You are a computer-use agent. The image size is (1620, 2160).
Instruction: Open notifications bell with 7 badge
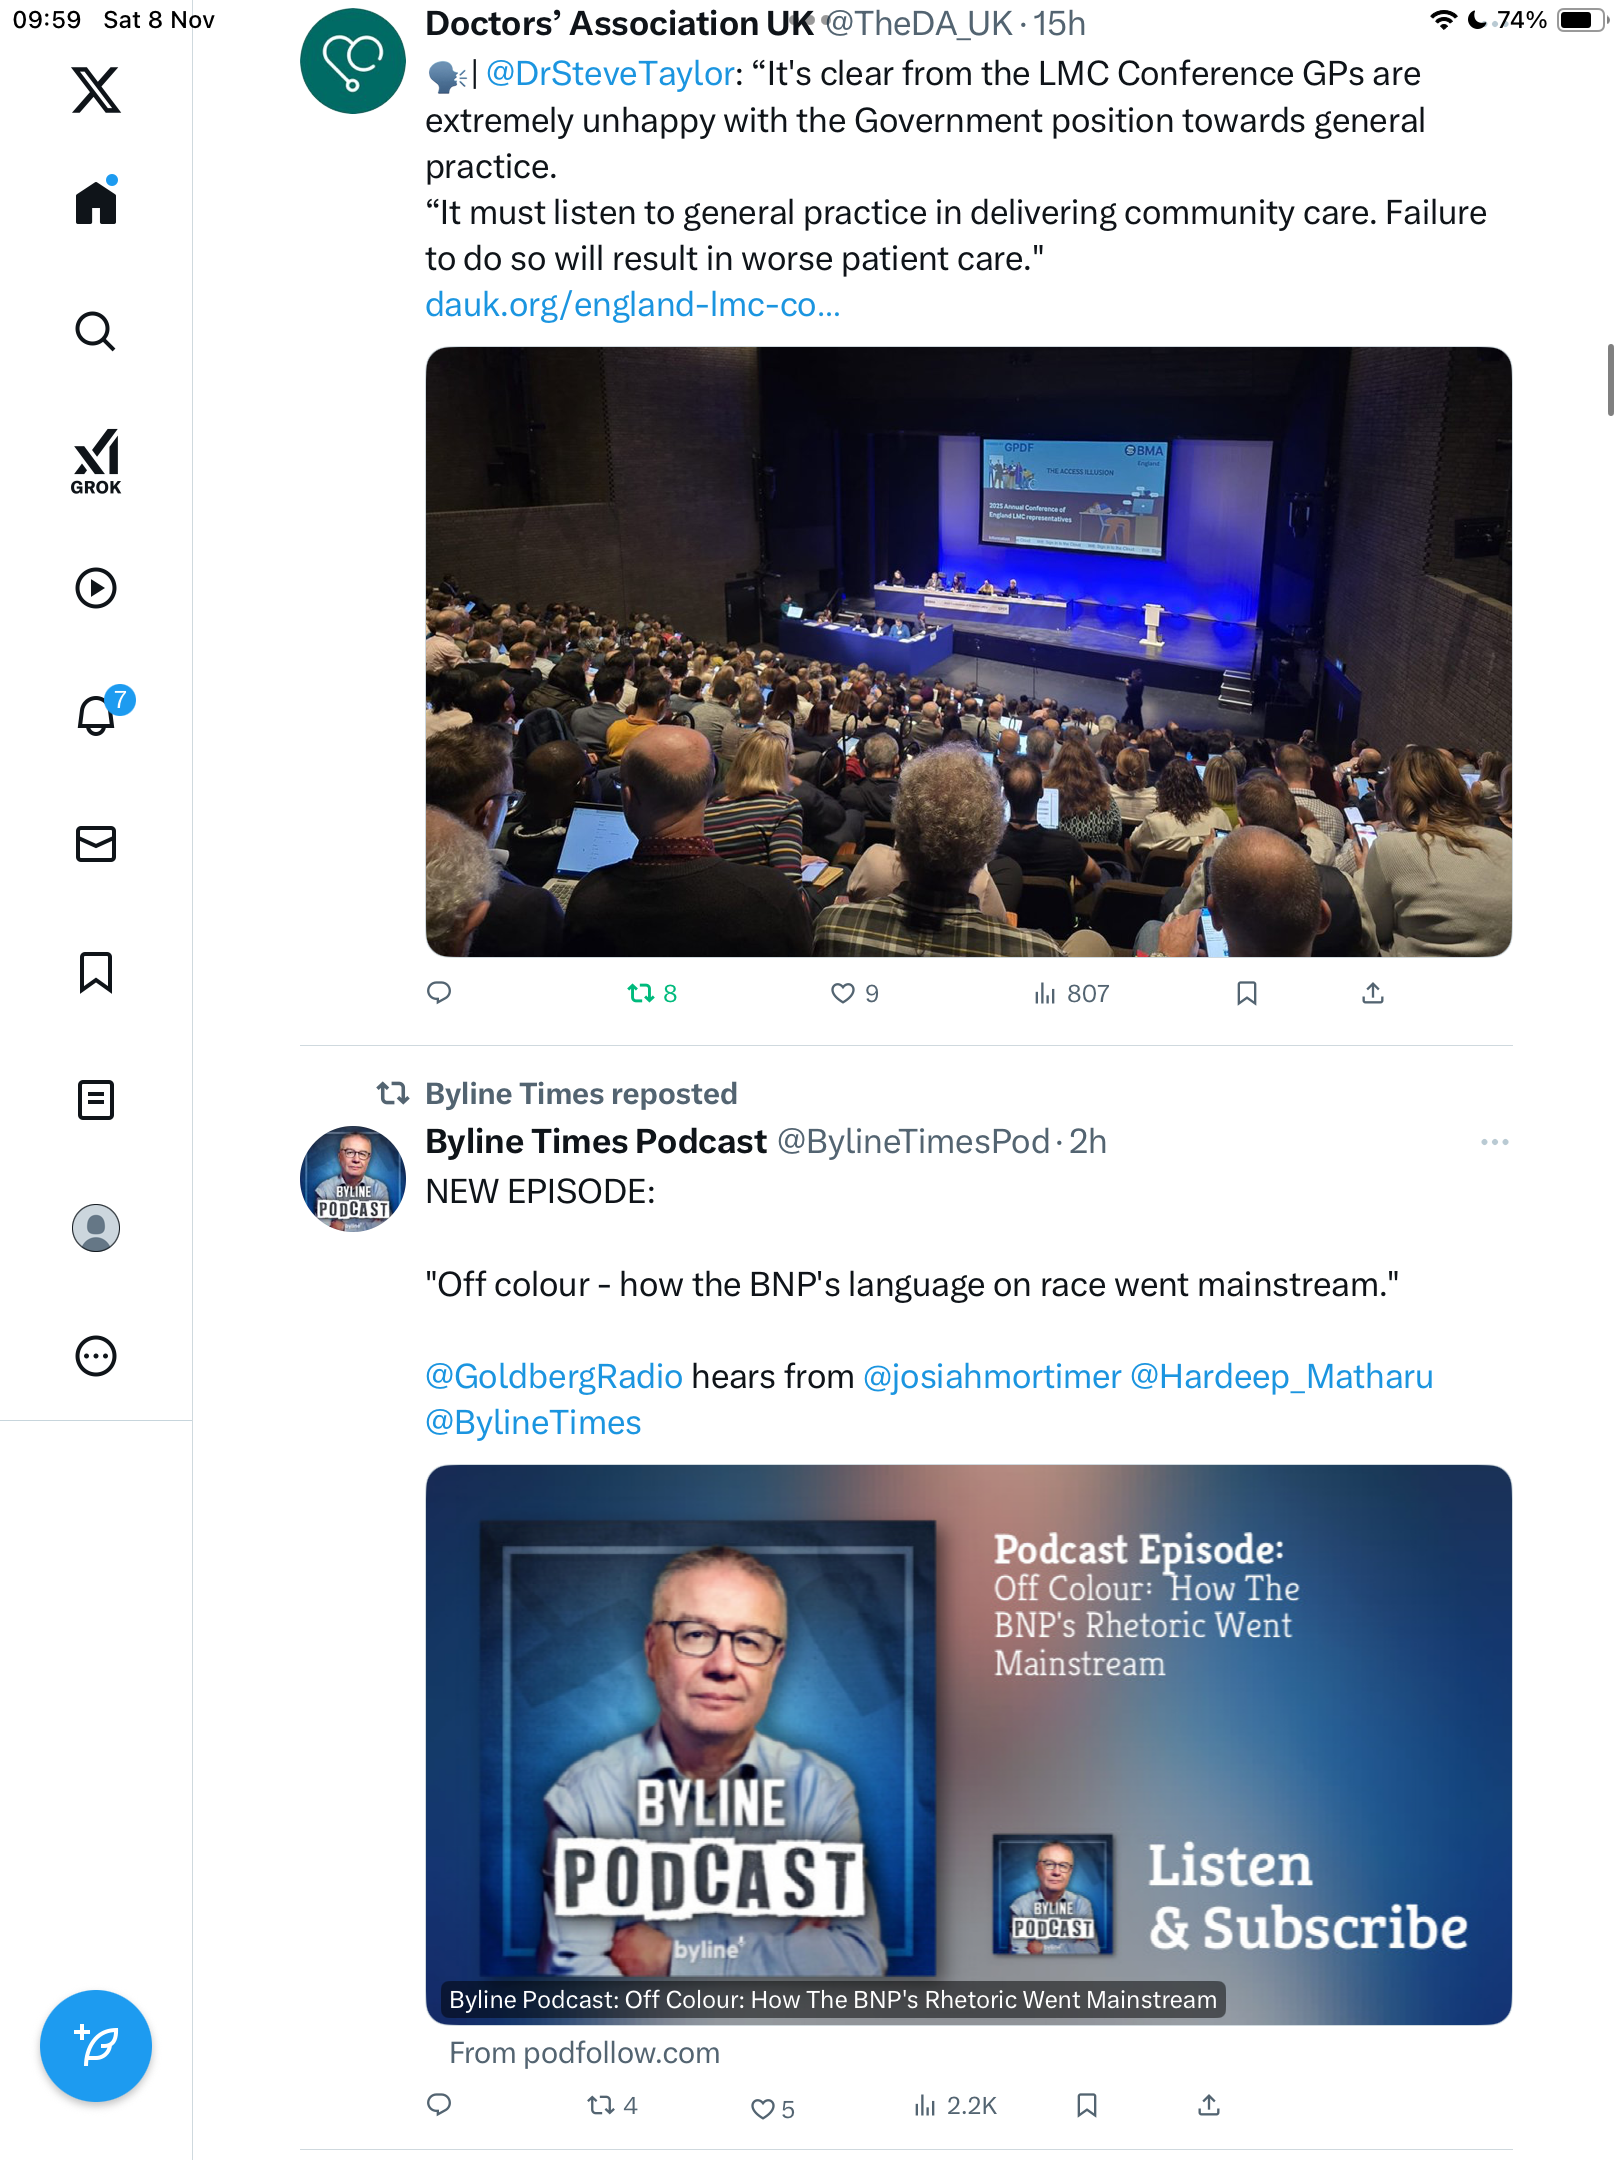98,714
